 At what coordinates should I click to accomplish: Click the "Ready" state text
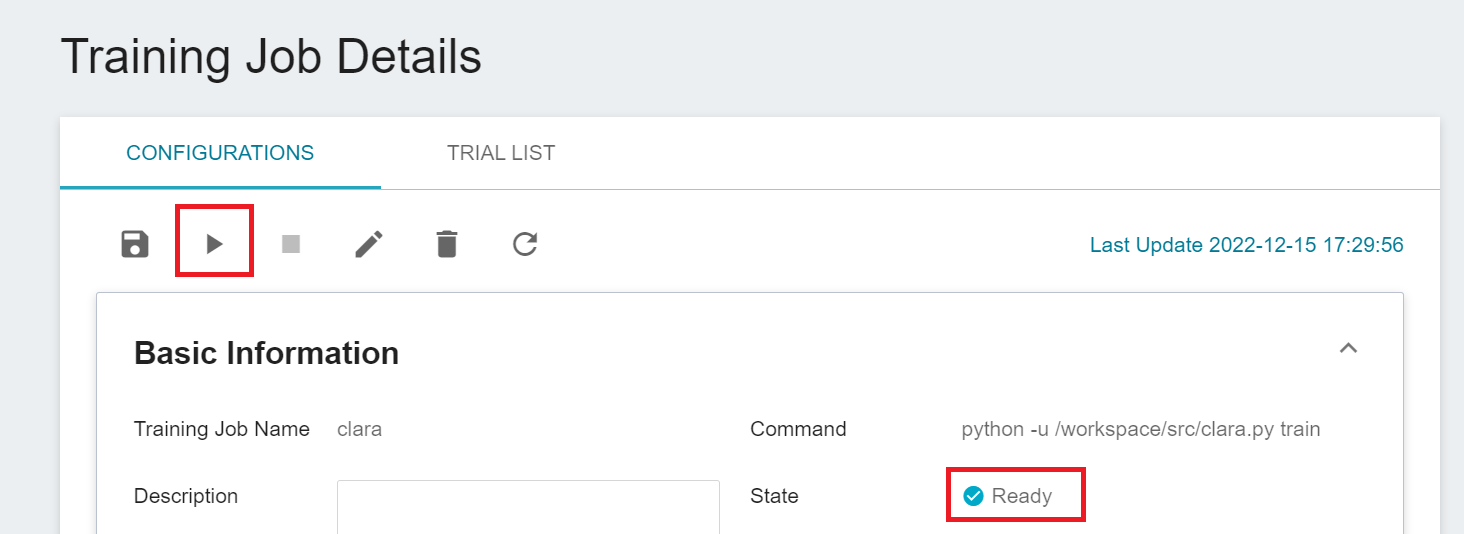coord(1022,496)
